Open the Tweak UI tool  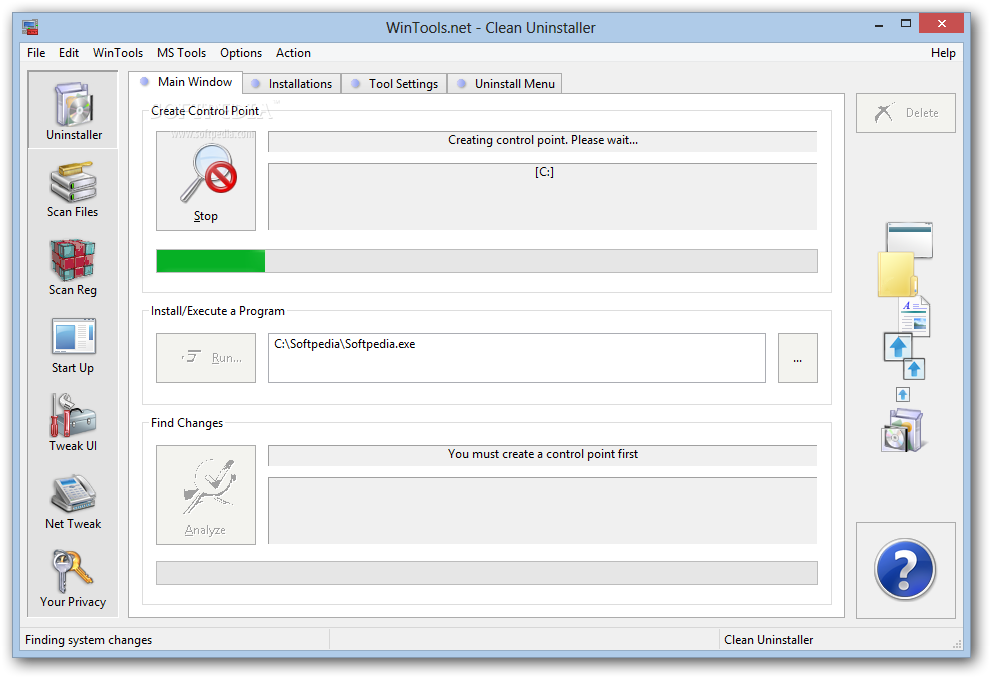click(x=73, y=423)
